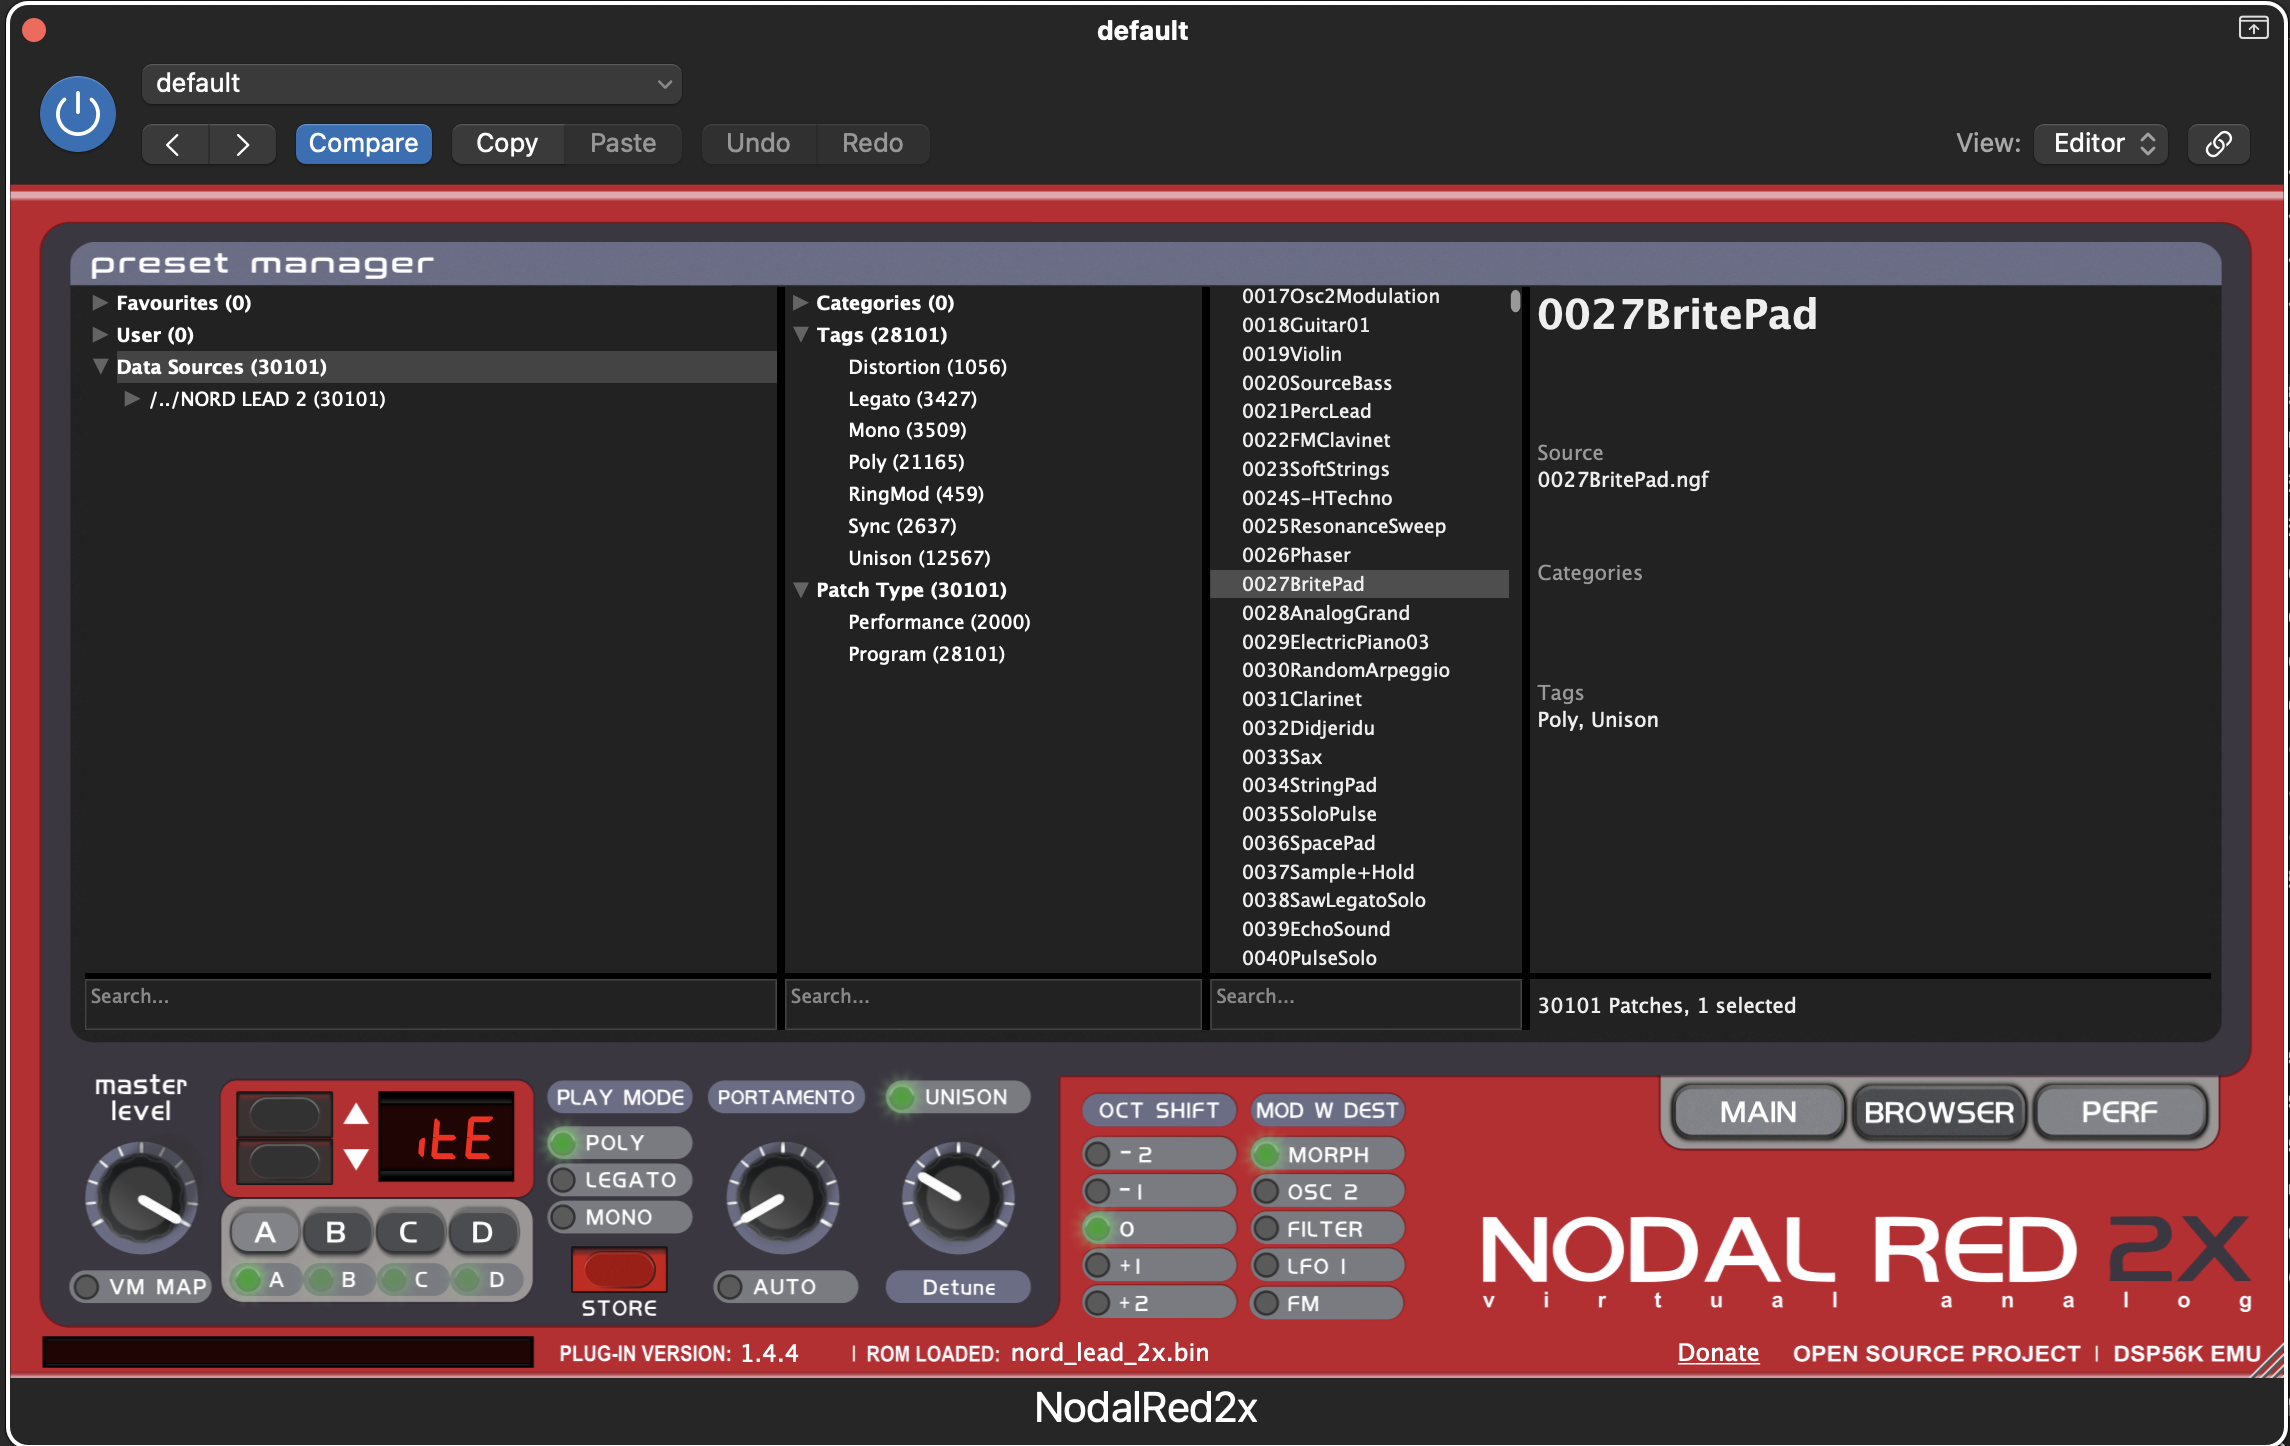Collapse the Tags group
Viewport: 2290px width, 1446px height.
[801, 334]
